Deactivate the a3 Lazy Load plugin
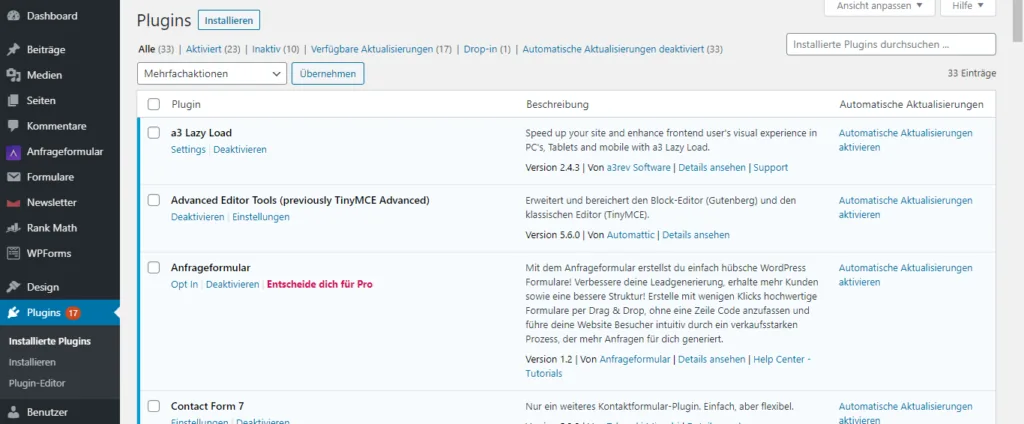The image size is (1024, 424). point(240,150)
